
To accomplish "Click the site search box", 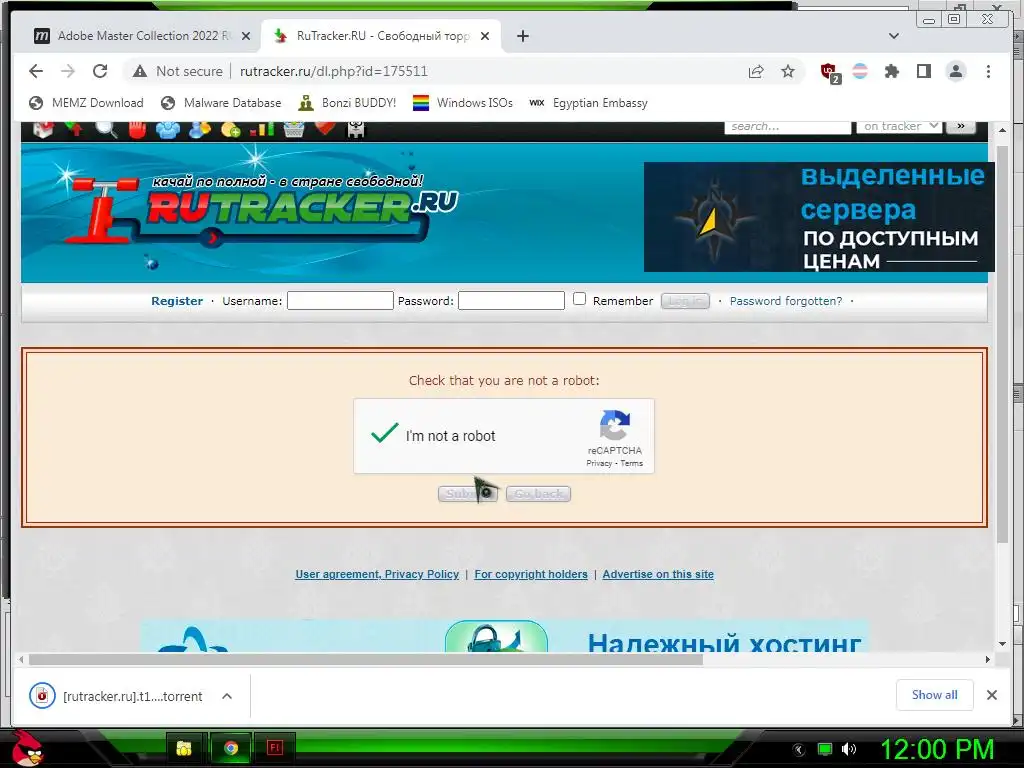I will pos(788,127).
